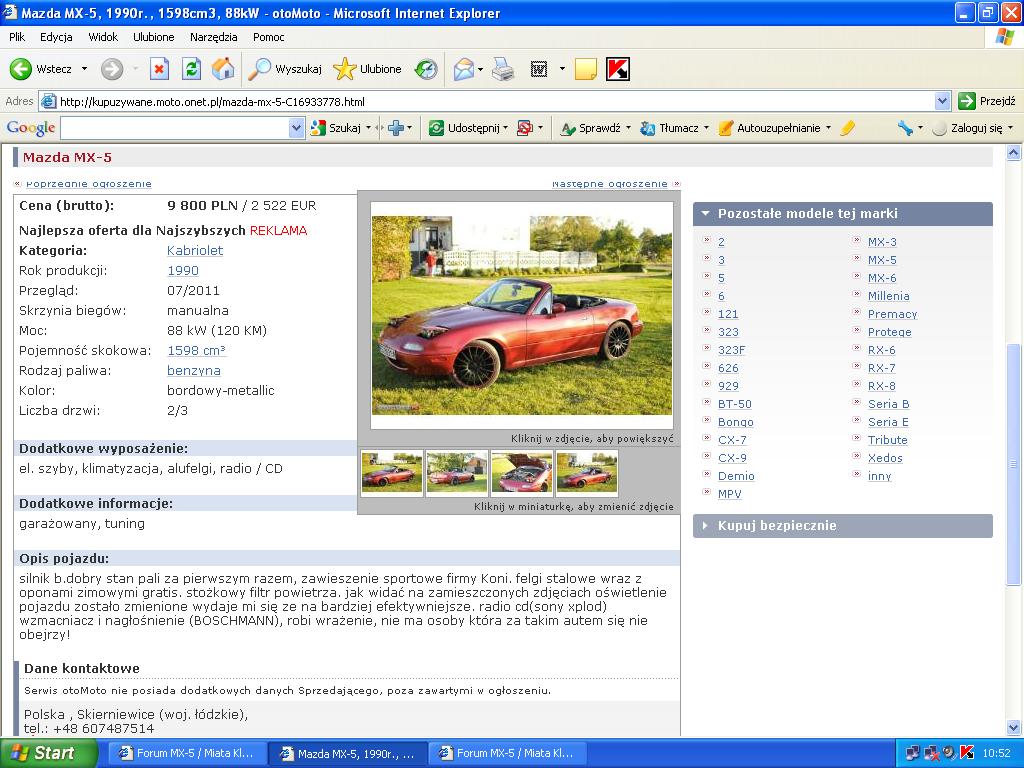Print the page with printer icon
This screenshot has width=1024, height=768.
[503, 69]
